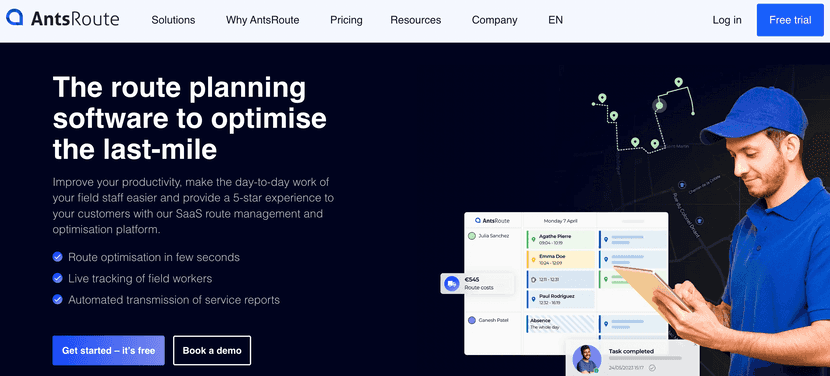Viewport: 830px width, 376px height.
Task: Expand the Why AntsRoute menu
Action: 263,20
